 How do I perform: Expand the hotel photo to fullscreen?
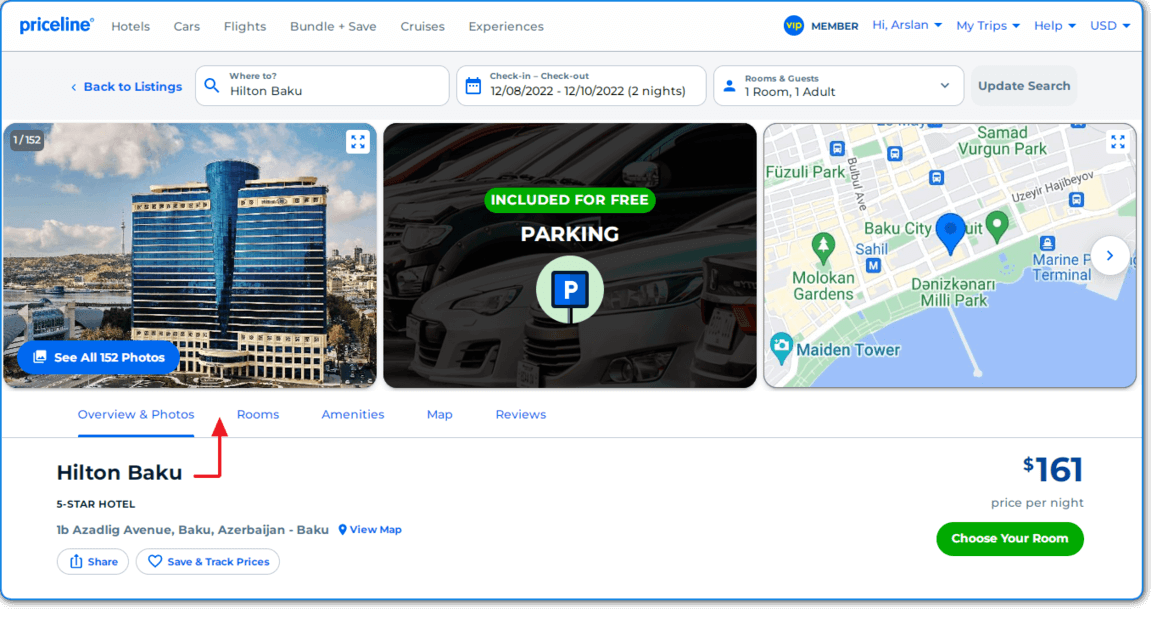pos(358,141)
